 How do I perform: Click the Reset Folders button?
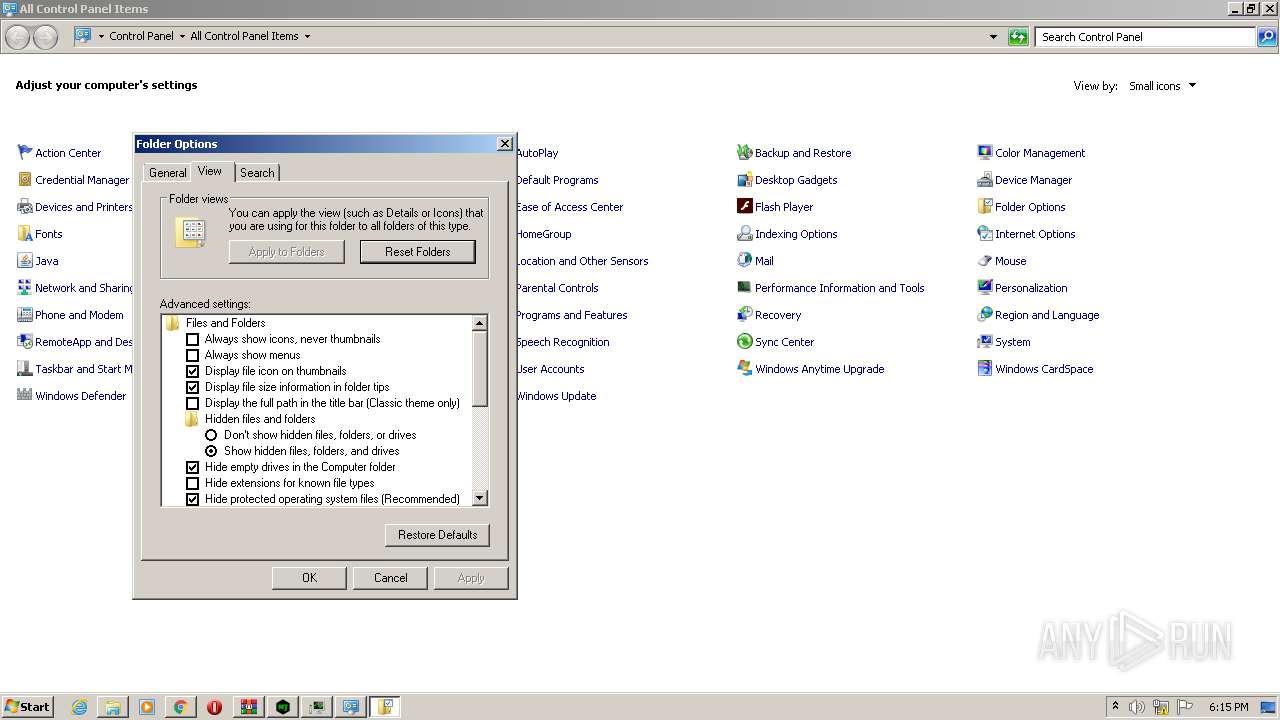tap(417, 252)
